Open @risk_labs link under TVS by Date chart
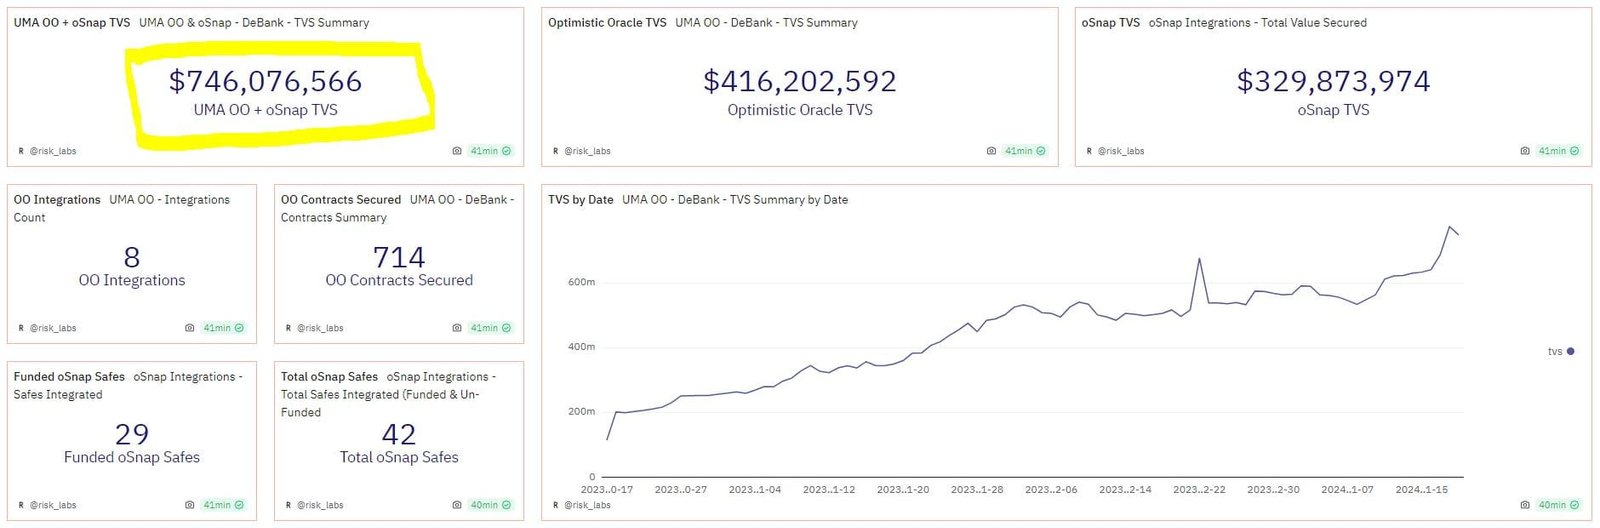Screen dimensions: 1600x528 [x=587, y=505]
